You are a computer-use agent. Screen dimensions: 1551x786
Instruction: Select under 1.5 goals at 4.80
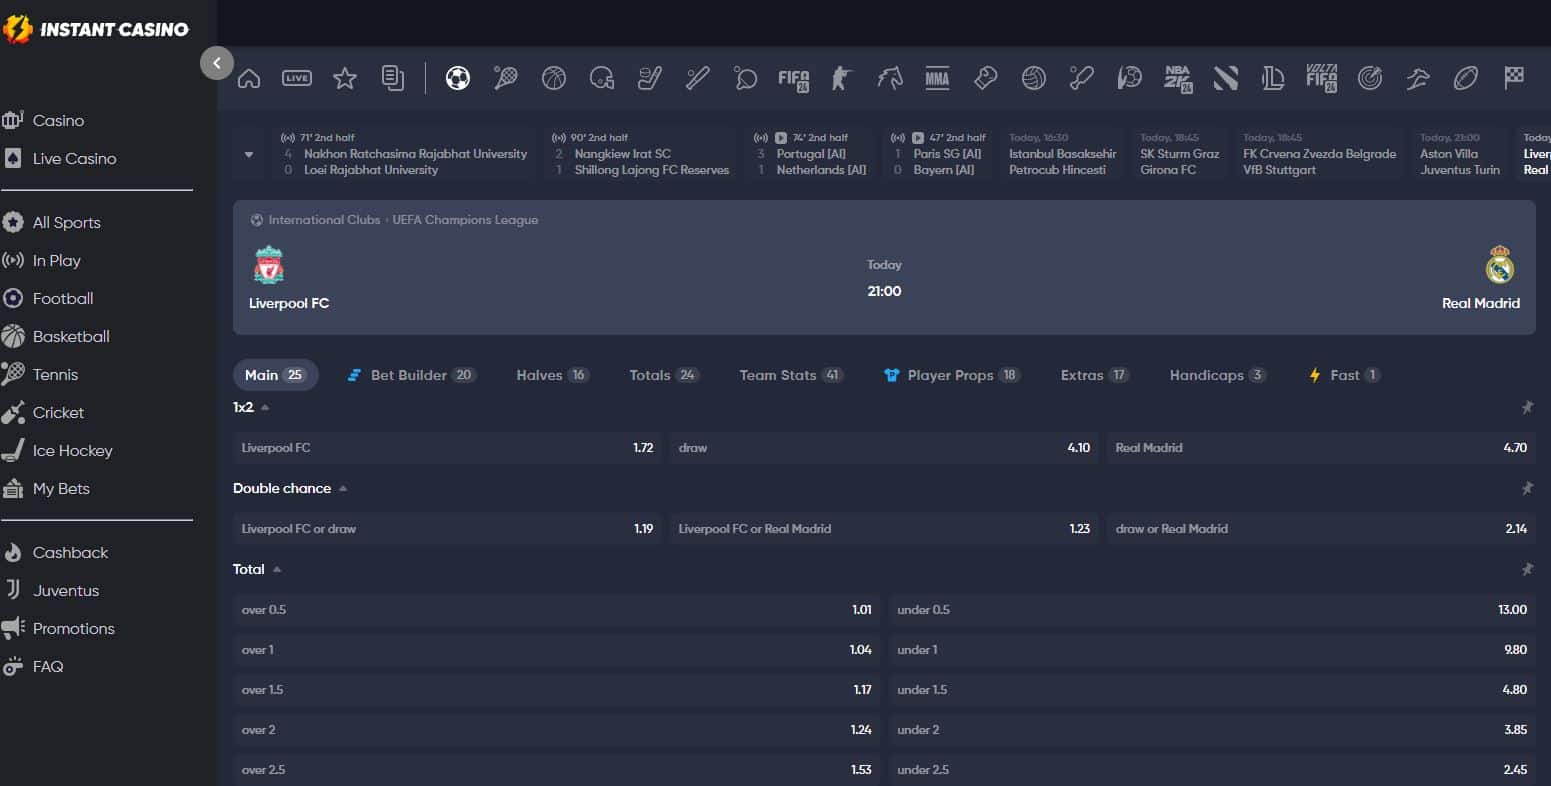click(x=1212, y=689)
